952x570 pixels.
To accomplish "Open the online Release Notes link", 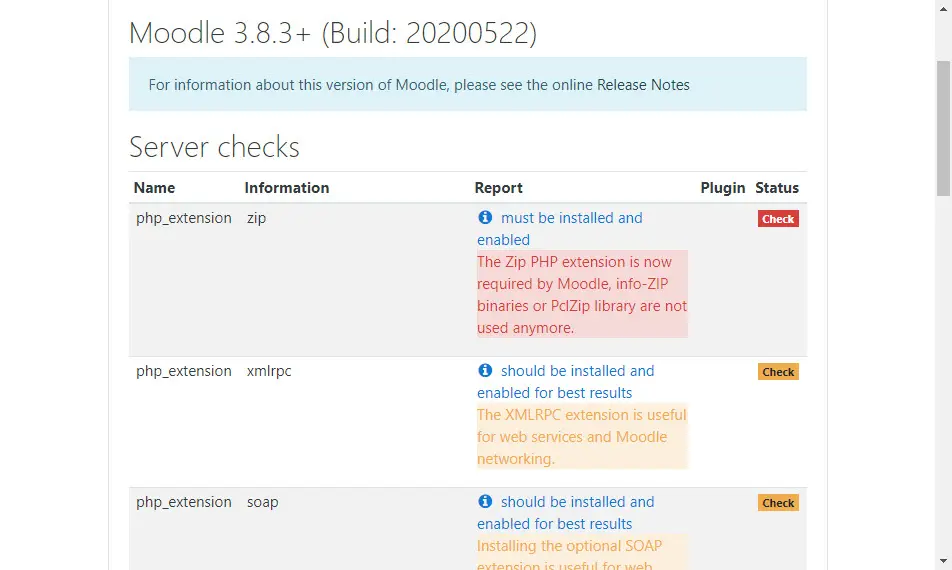I will (x=643, y=85).
